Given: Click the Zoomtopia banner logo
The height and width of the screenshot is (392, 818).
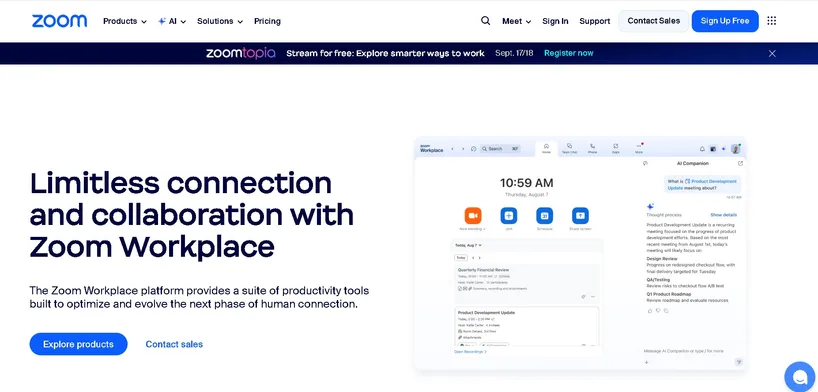Looking at the screenshot, I should 240,53.
